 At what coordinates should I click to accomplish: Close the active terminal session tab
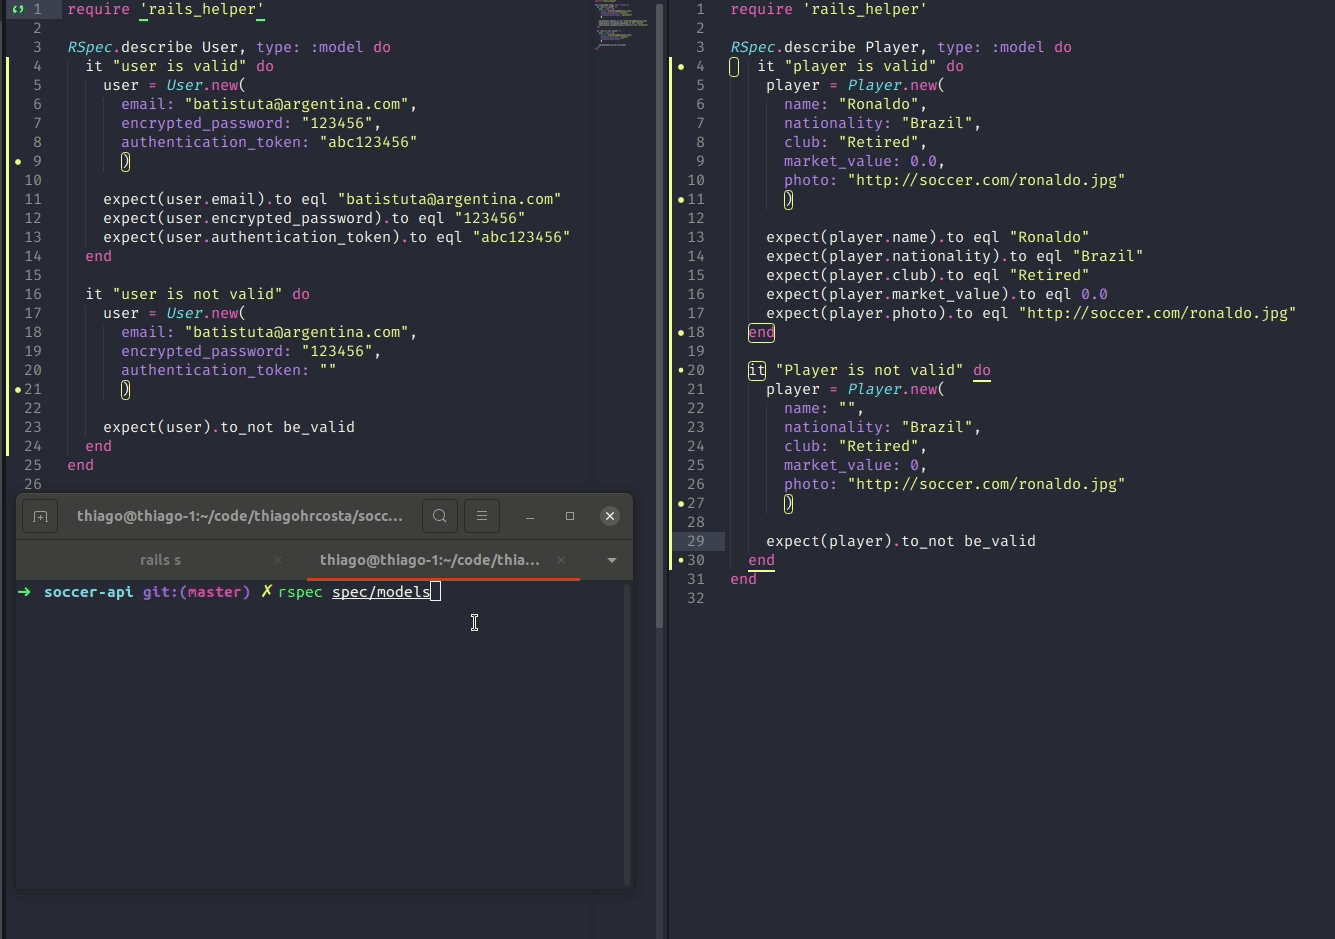tap(560, 560)
